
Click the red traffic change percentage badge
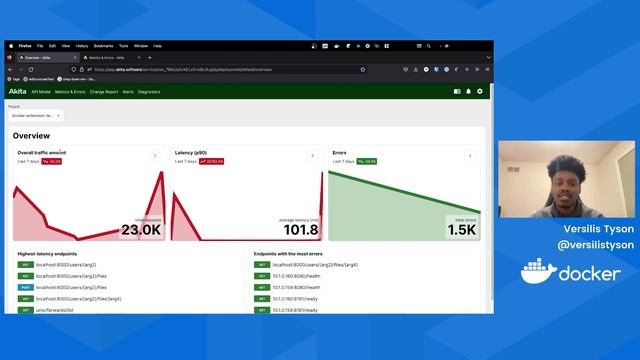tap(52, 162)
